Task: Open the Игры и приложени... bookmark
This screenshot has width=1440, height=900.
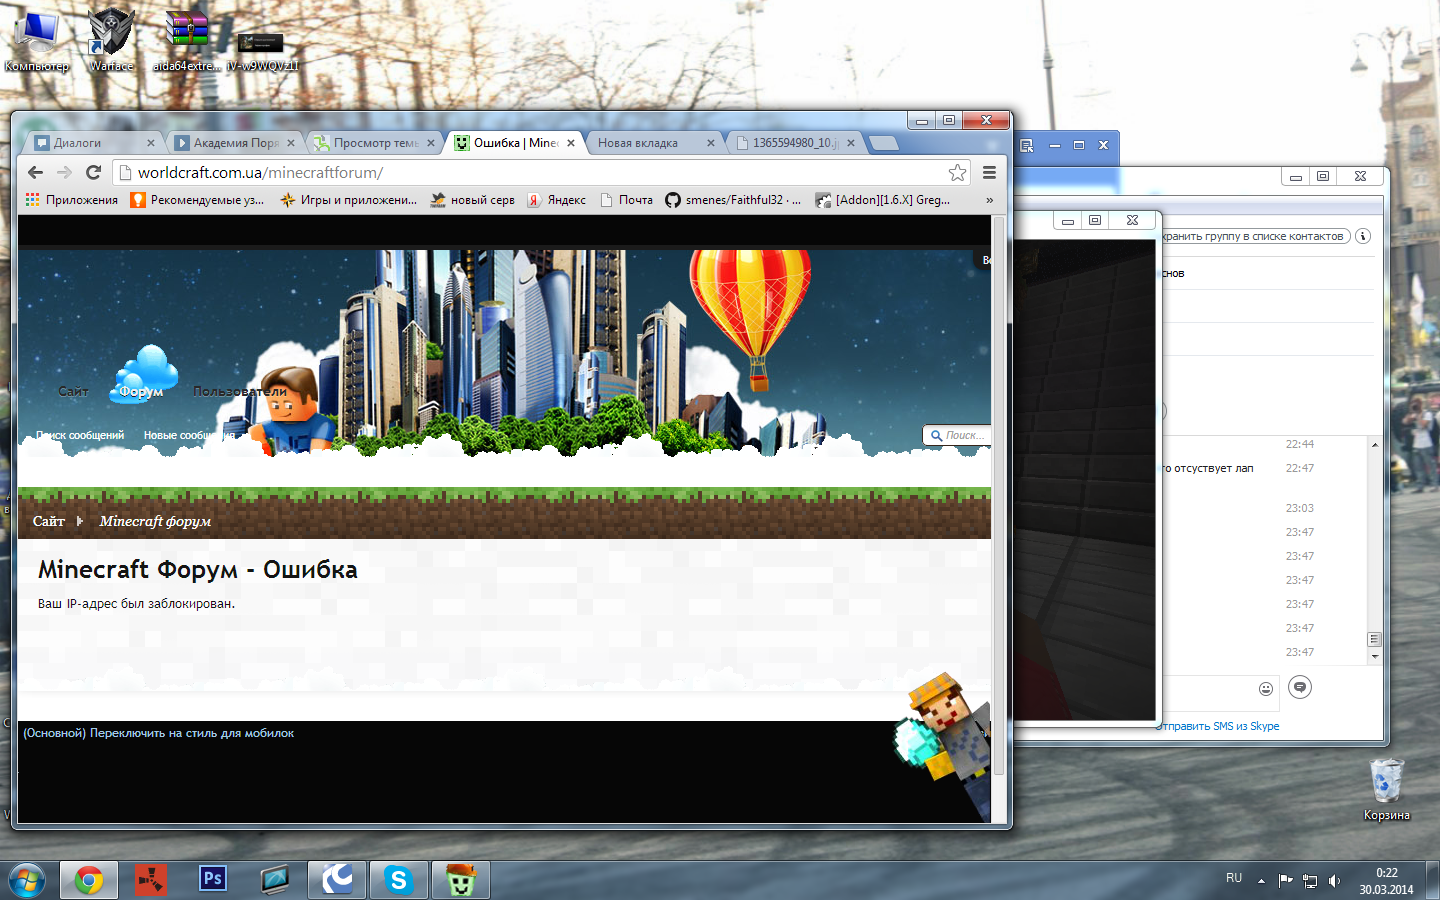Action: [x=349, y=200]
